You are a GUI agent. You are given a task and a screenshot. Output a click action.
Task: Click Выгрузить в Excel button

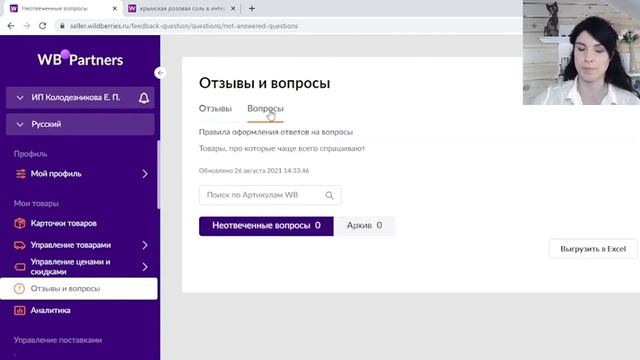[593, 249]
